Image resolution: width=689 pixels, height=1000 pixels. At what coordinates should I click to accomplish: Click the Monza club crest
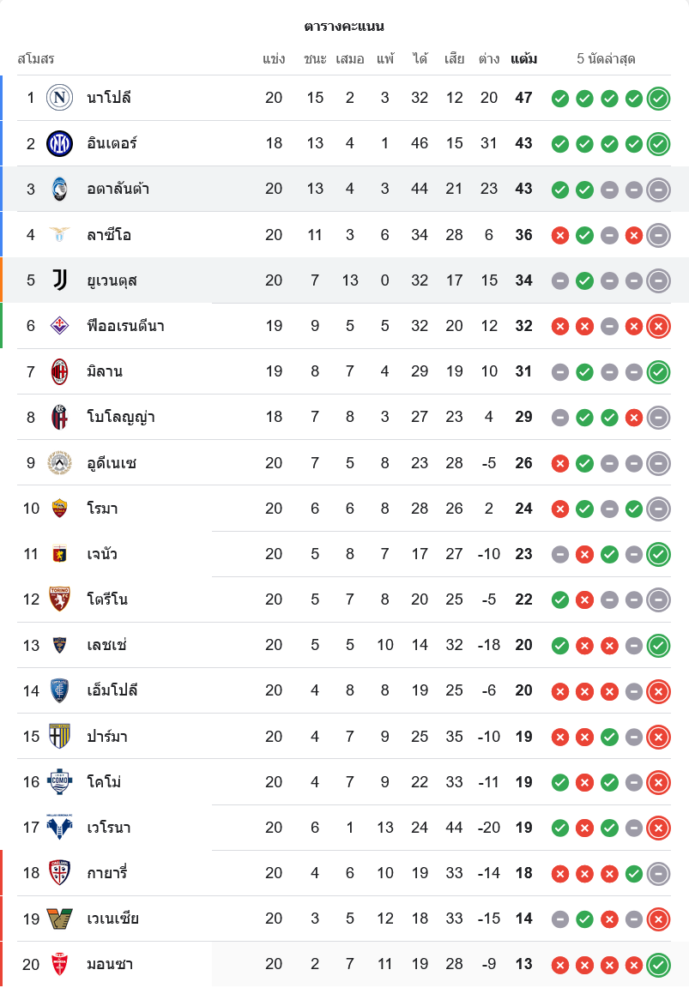pos(60,964)
